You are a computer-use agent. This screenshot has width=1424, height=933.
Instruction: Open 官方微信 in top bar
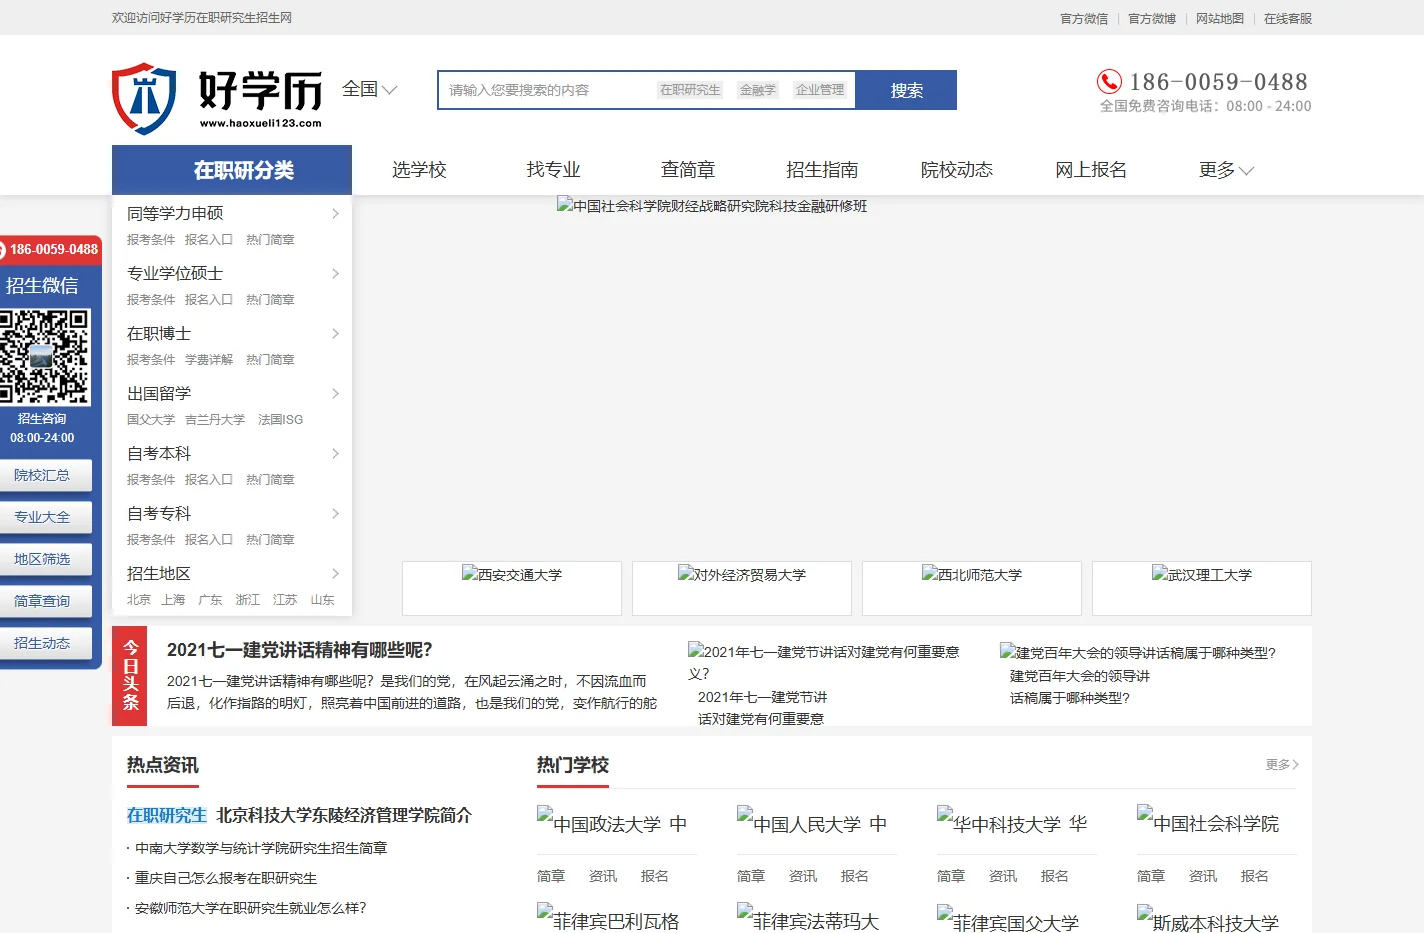(1084, 18)
